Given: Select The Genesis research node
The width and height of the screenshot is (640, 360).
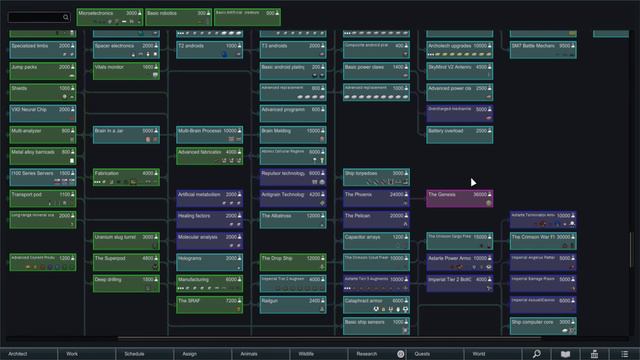Looking at the screenshot, I should 459,198.
